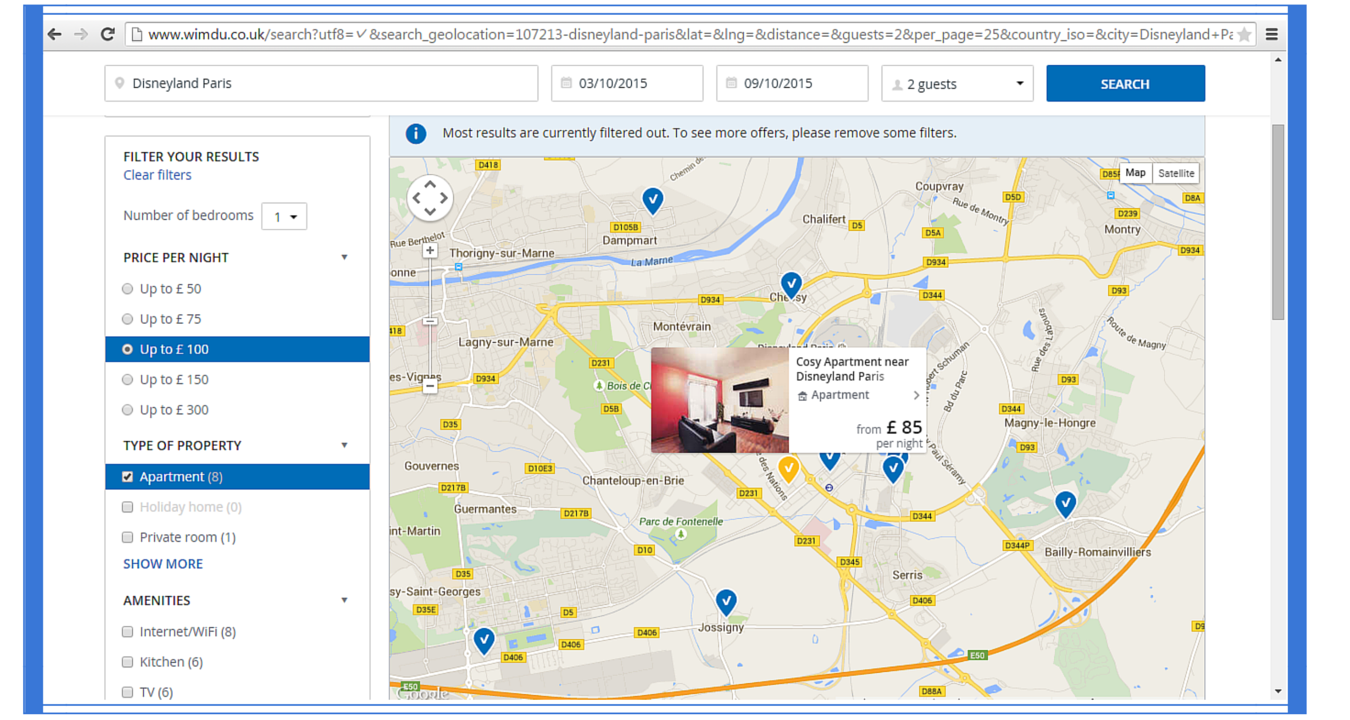The width and height of the screenshot is (1350, 720).
Task: Select the map marker near Dampmart
Action: tap(653, 201)
